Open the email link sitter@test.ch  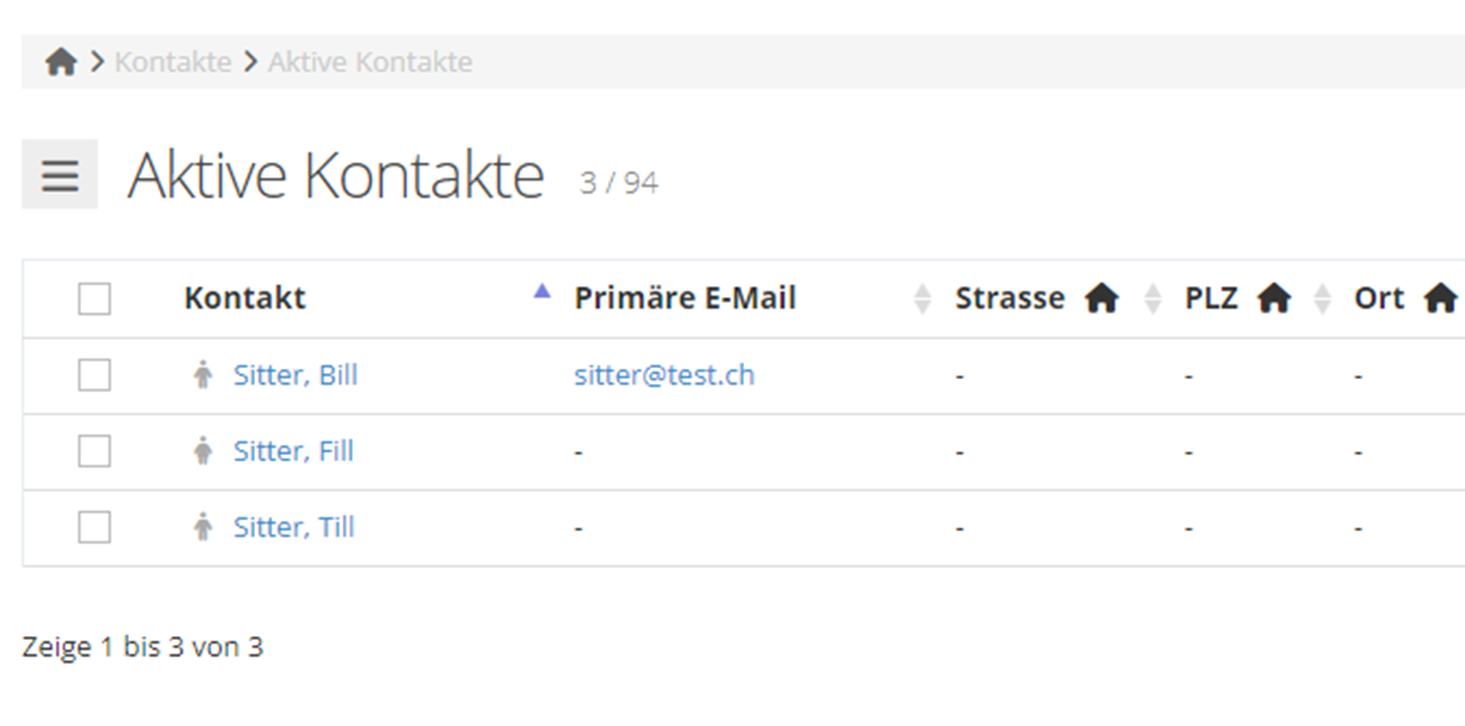[664, 375]
